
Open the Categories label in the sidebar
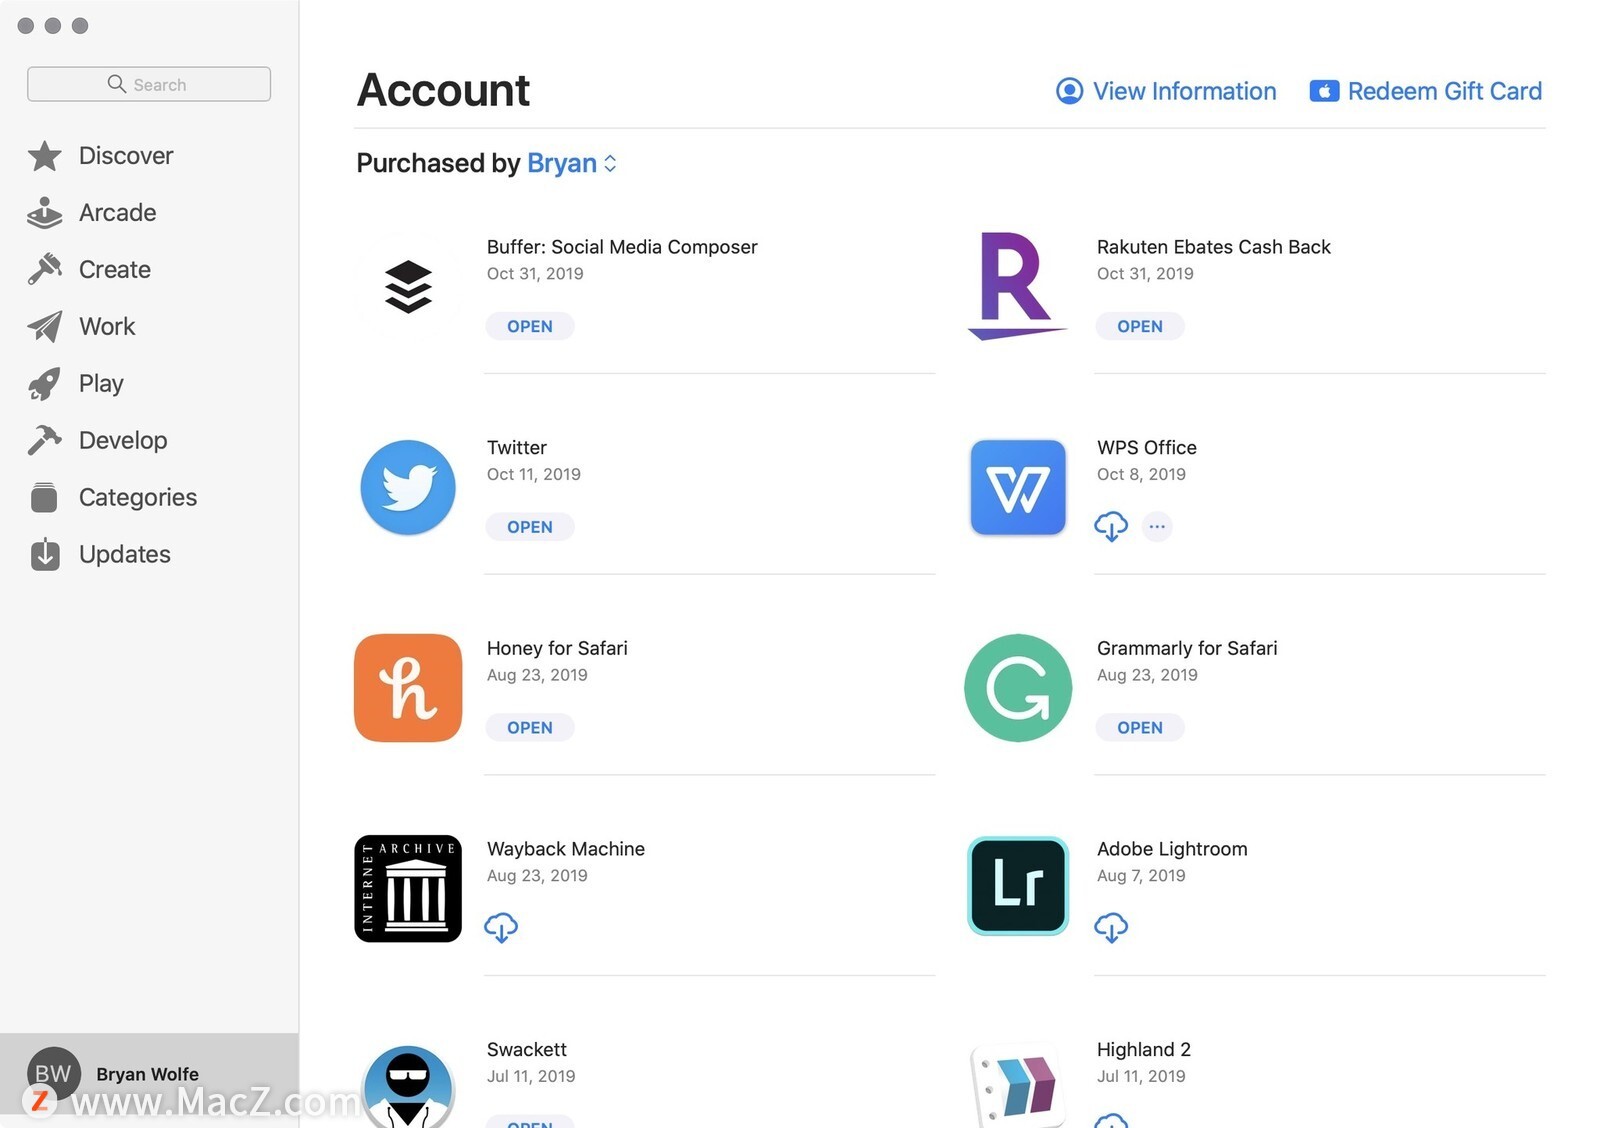[x=138, y=497]
